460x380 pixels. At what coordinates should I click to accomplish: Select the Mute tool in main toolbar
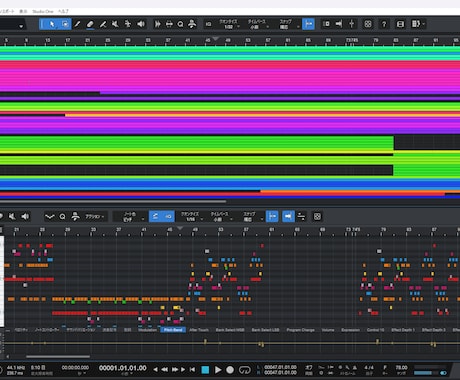115,24
